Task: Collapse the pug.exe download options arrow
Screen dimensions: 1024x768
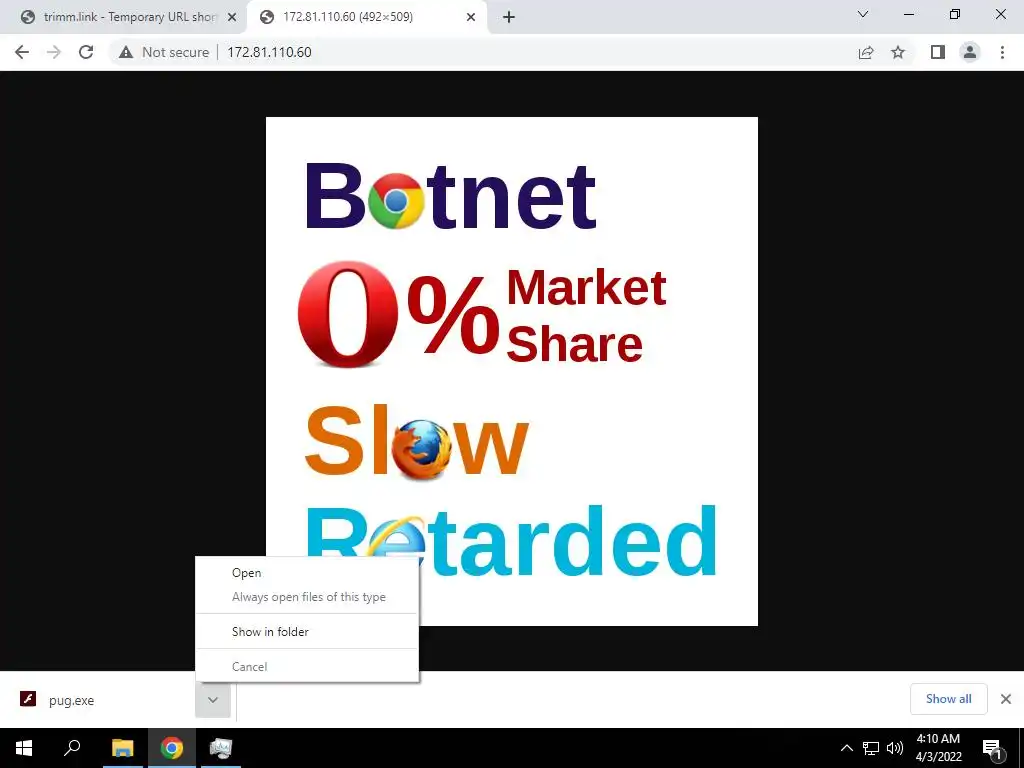Action: tap(213, 700)
